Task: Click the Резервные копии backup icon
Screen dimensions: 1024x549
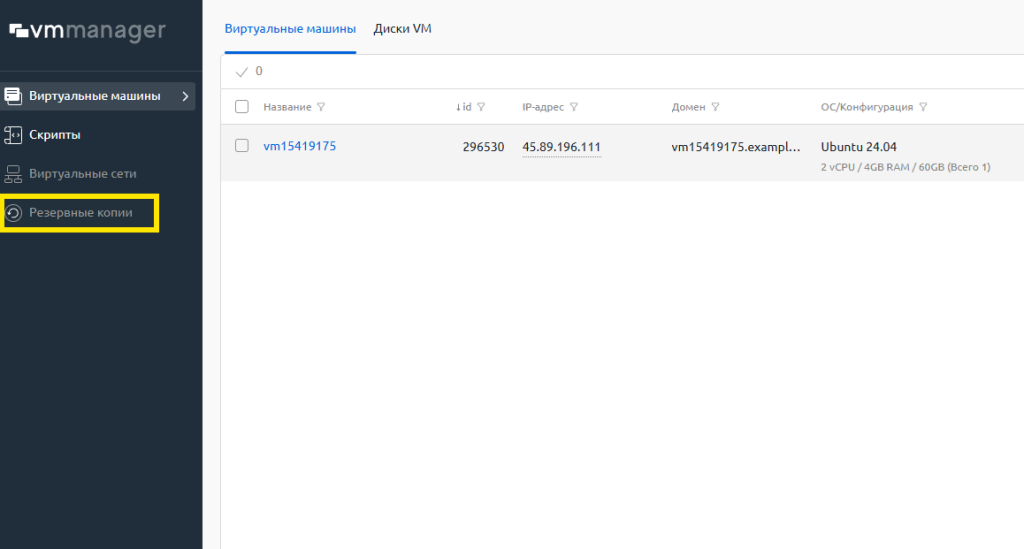Action: (14, 213)
